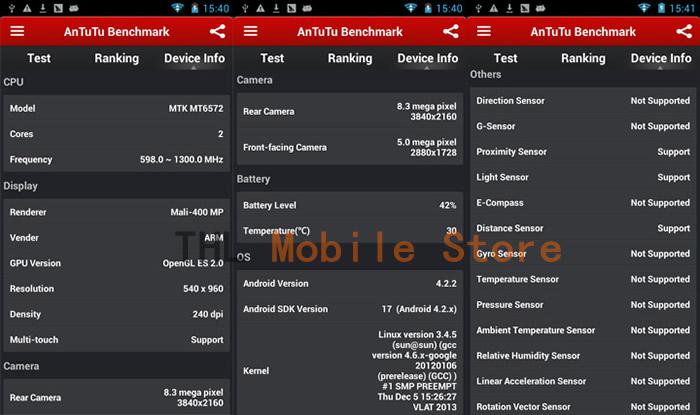Tap Temperature Sensor row
The image size is (700, 415).
pos(583,279)
